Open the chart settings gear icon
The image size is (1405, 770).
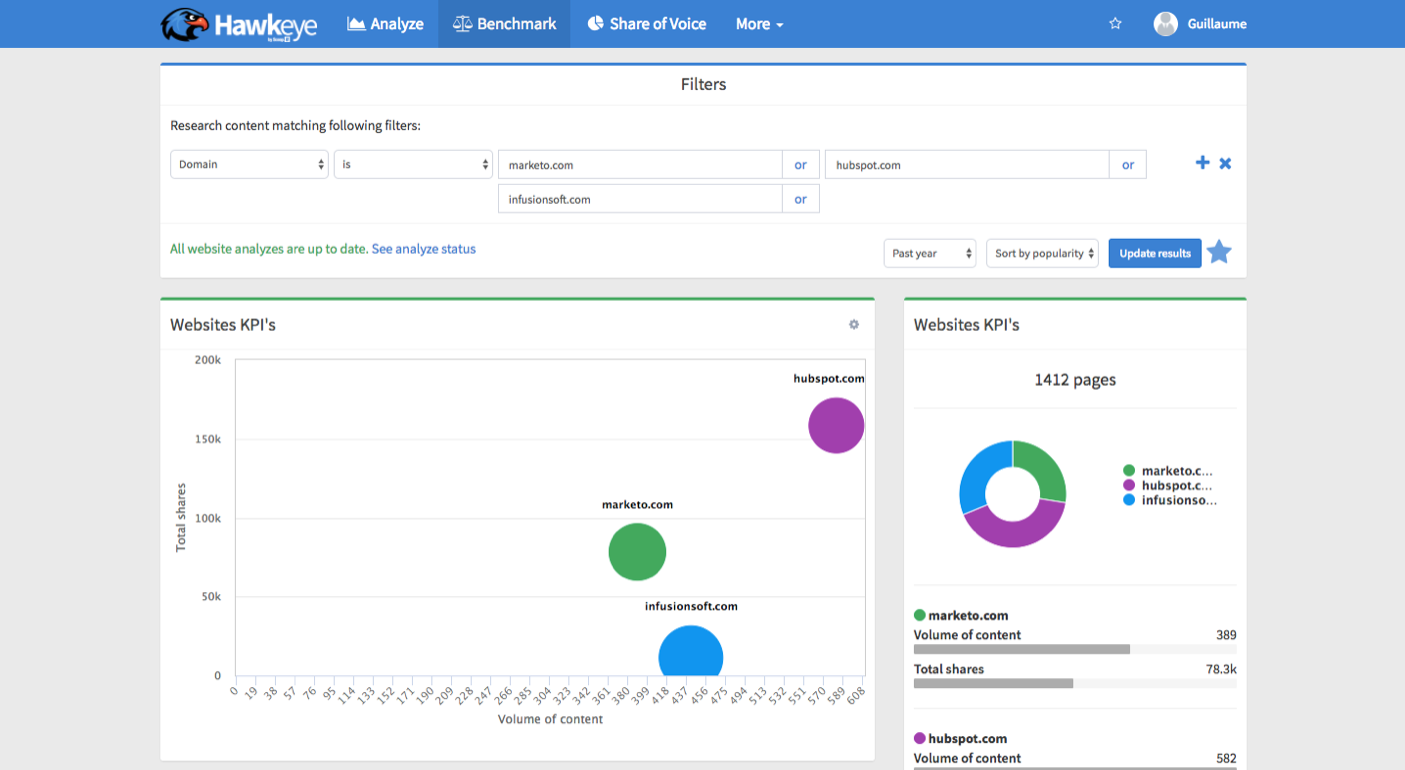click(x=854, y=324)
